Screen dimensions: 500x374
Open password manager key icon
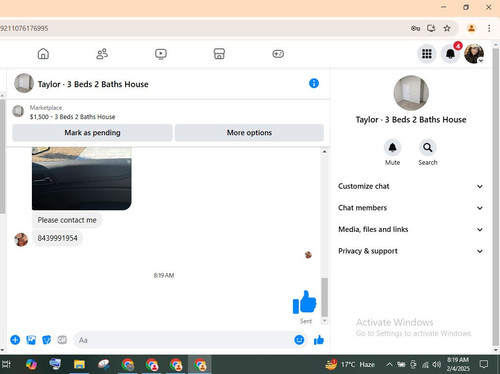click(415, 28)
